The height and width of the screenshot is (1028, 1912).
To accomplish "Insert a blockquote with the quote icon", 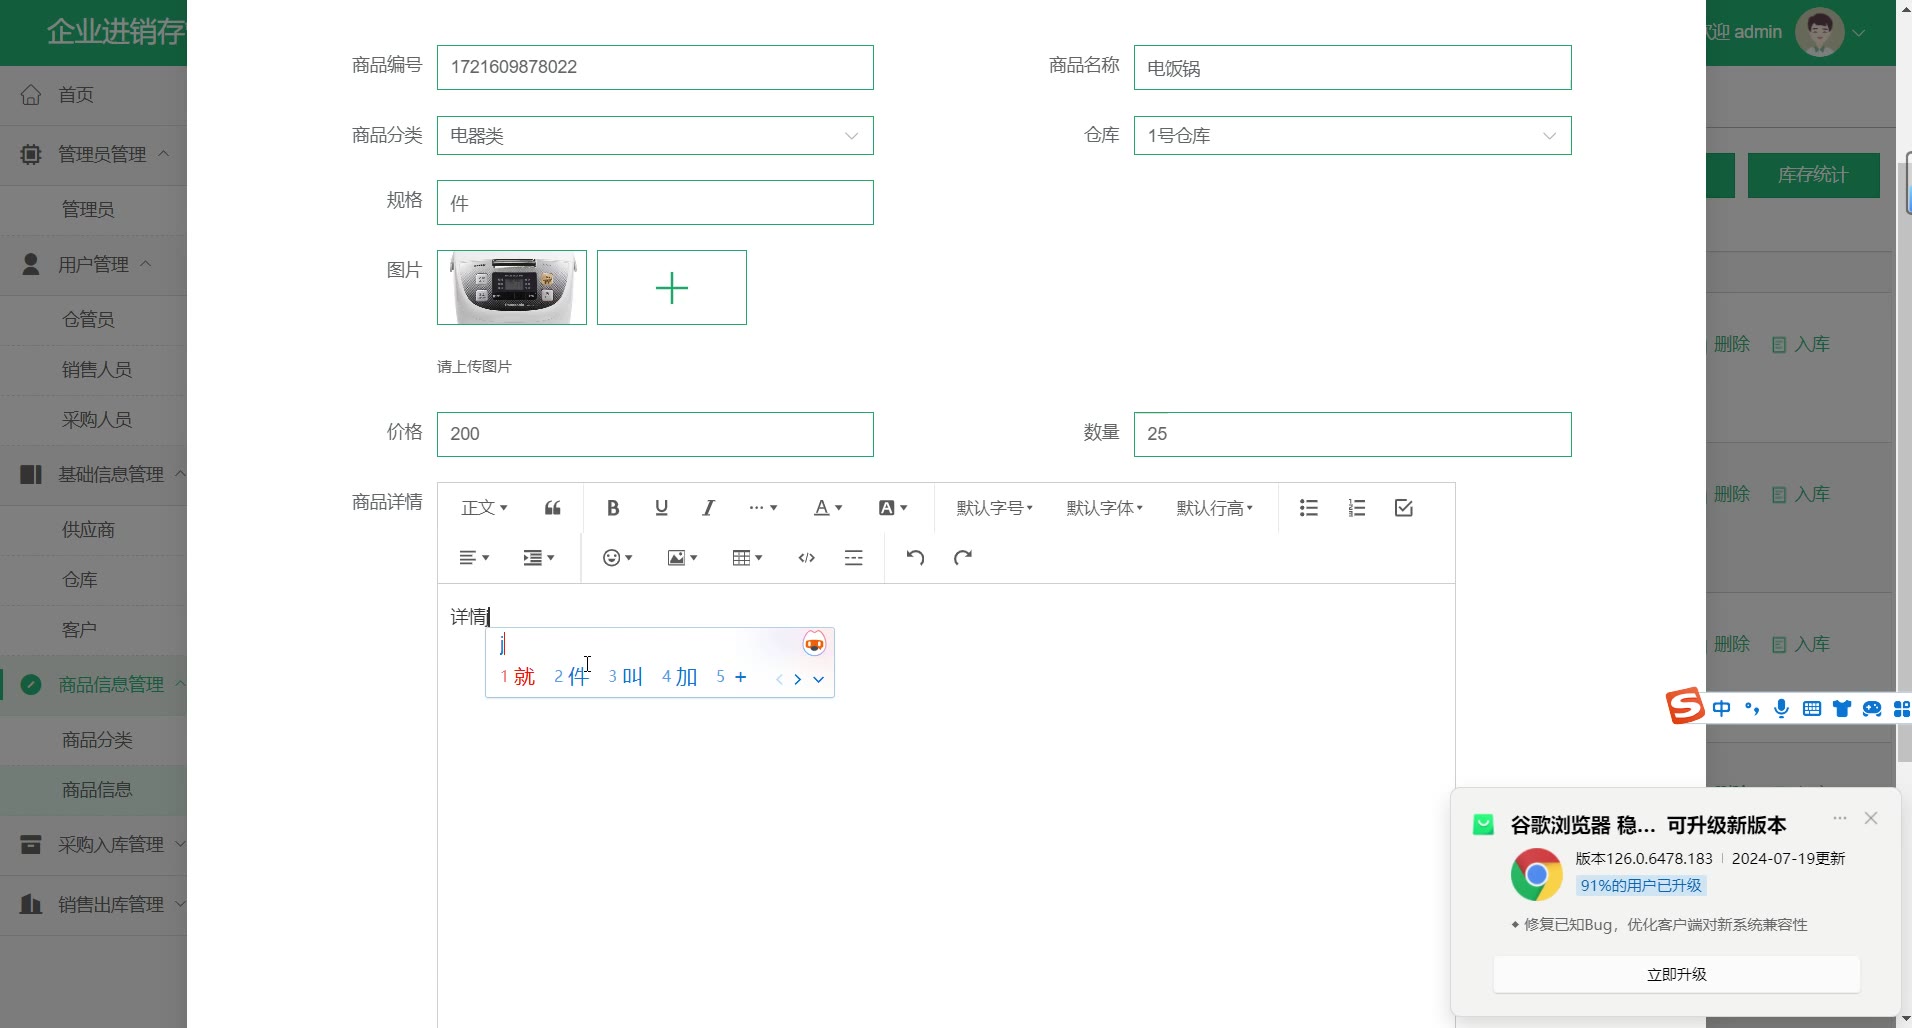I will 552,508.
